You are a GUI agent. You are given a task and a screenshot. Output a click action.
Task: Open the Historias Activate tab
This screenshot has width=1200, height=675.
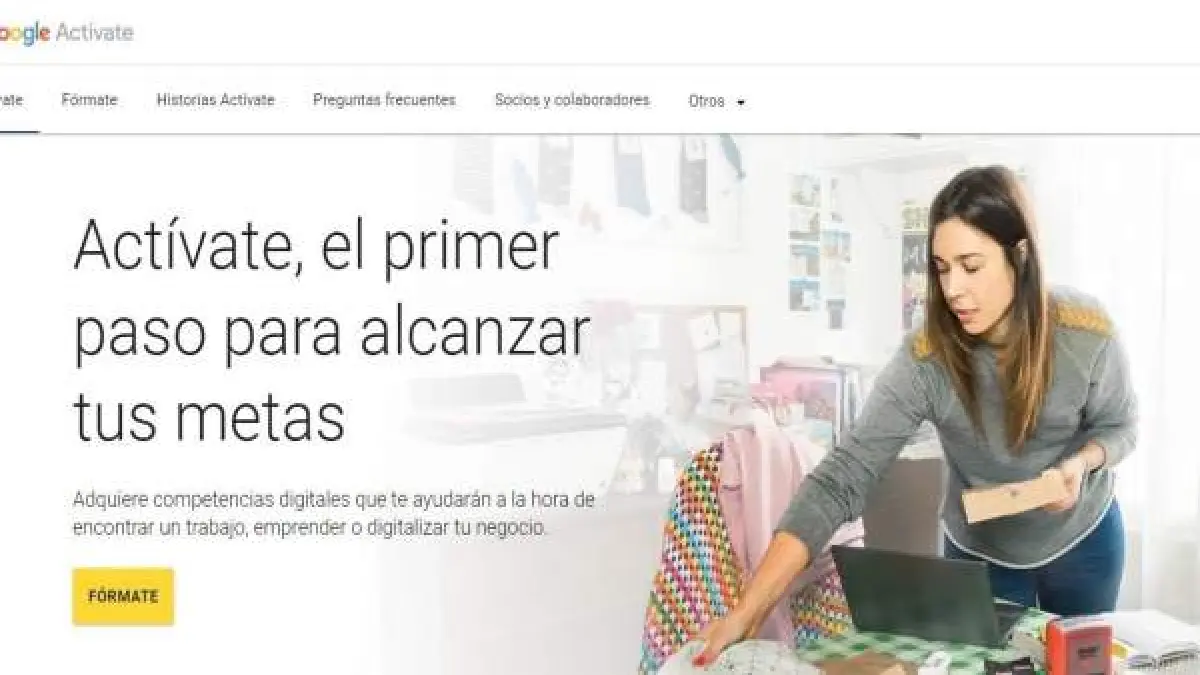coord(215,100)
